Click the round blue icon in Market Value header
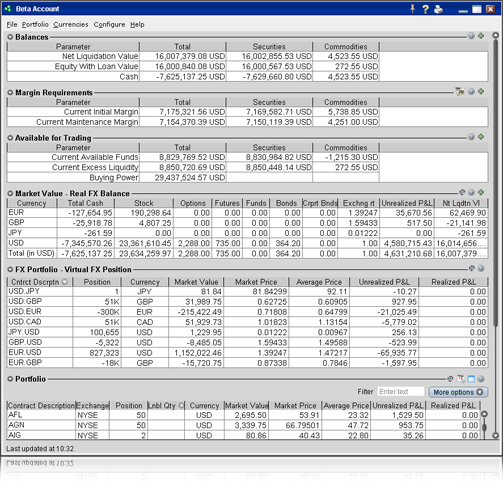Image resolution: width=504 pixels, height=488 pixels. click(471, 192)
